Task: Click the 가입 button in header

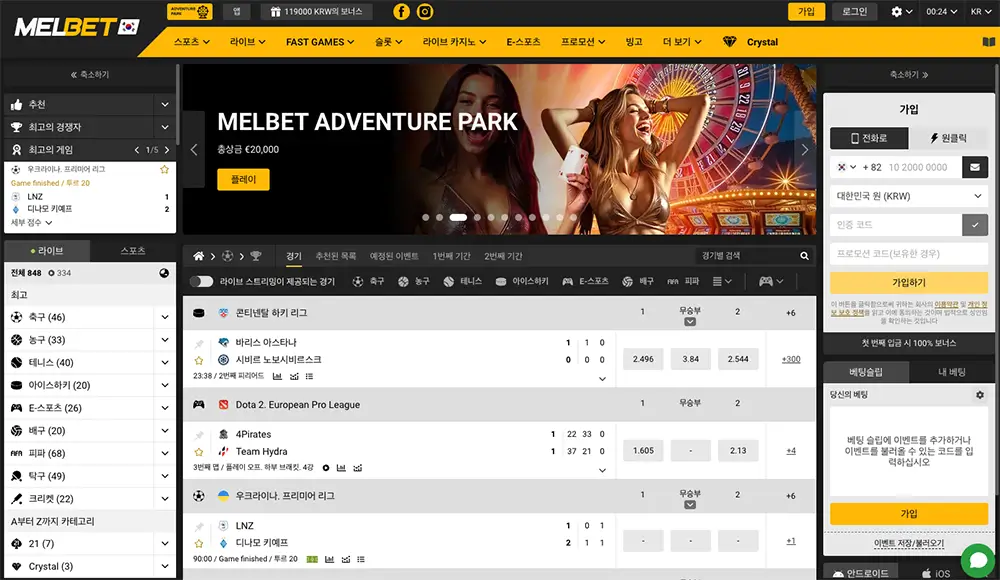Action: click(806, 11)
